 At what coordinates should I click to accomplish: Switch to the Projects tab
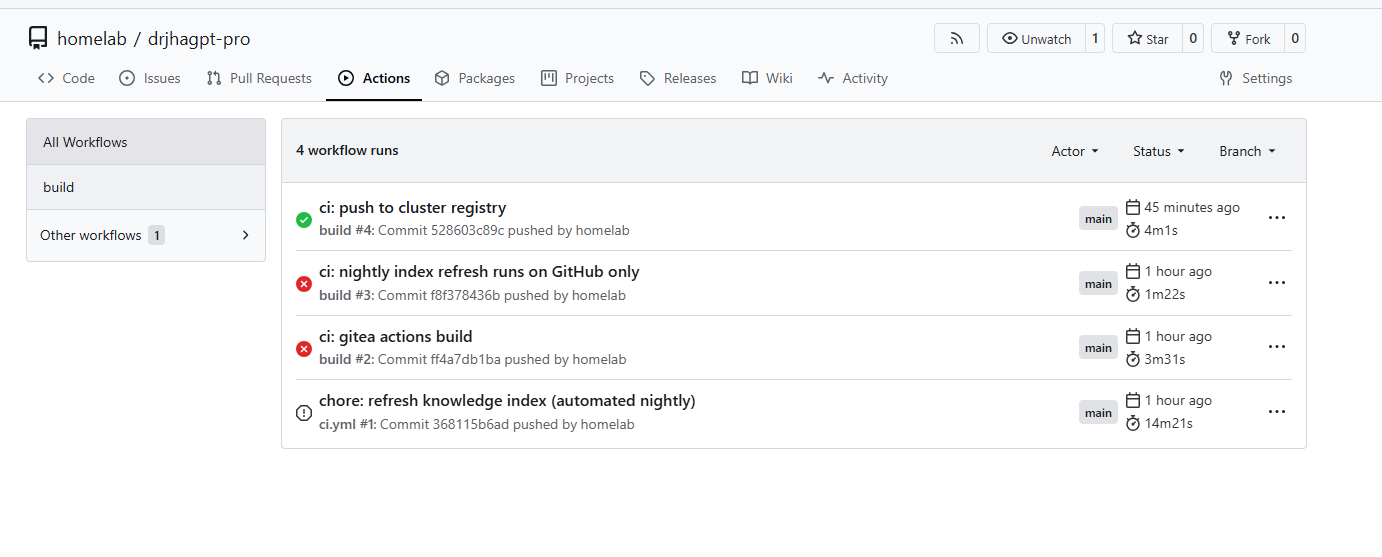pos(577,78)
